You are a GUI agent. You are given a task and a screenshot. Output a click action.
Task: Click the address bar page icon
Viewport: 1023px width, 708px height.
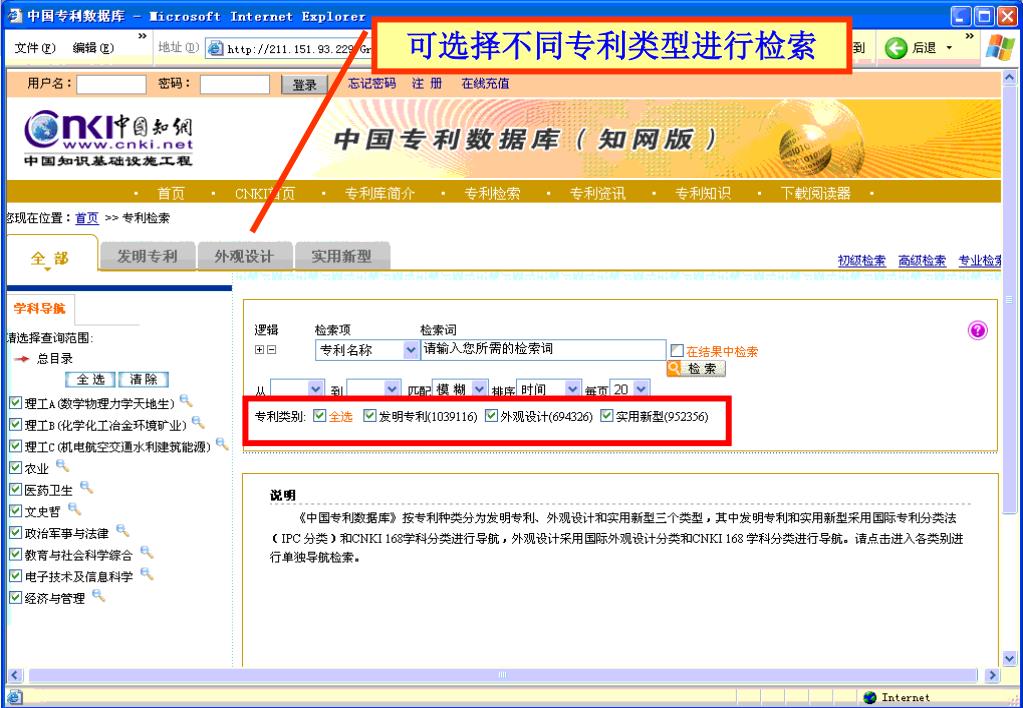click(215, 48)
